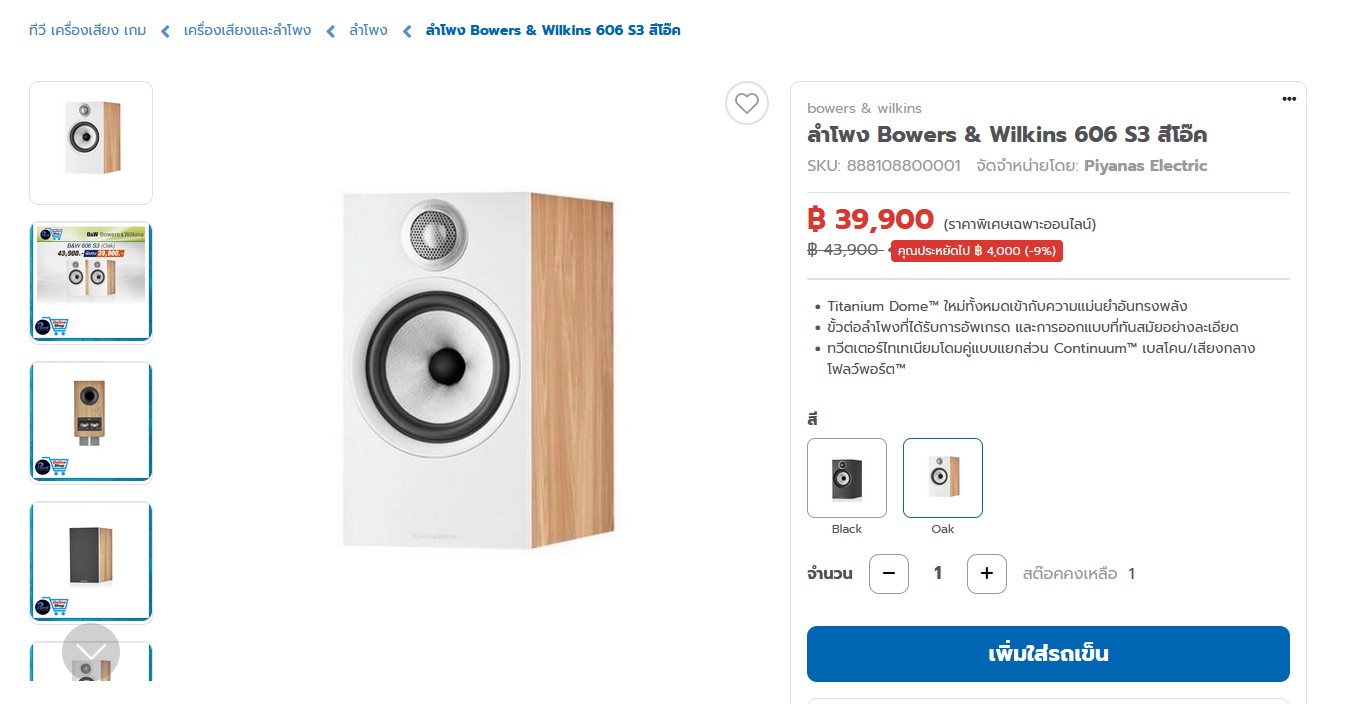Image resolution: width=1360 pixels, height=704 pixels.
Task: Click back chevron before ลำโพง breadcrumb
Action: click(x=330, y=31)
